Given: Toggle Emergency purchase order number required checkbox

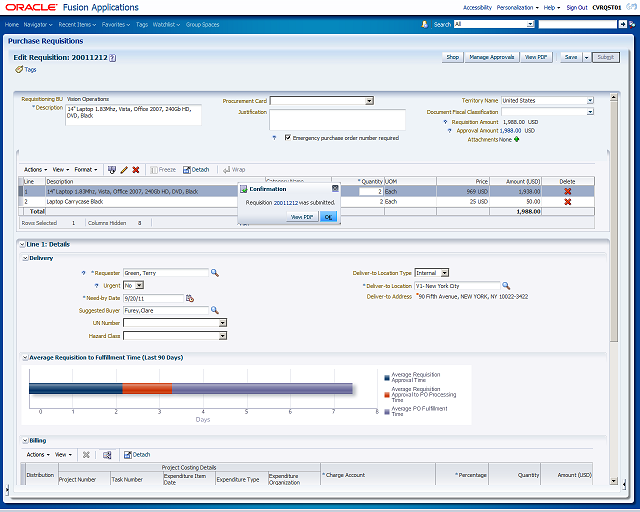Looking at the screenshot, I should 288,138.
